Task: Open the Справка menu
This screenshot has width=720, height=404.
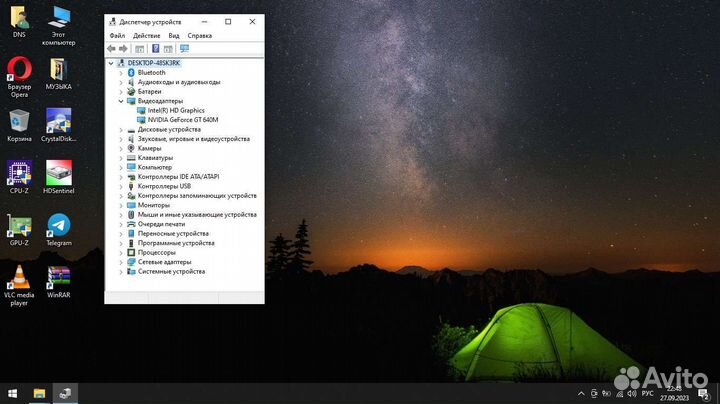Action: click(x=199, y=35)
